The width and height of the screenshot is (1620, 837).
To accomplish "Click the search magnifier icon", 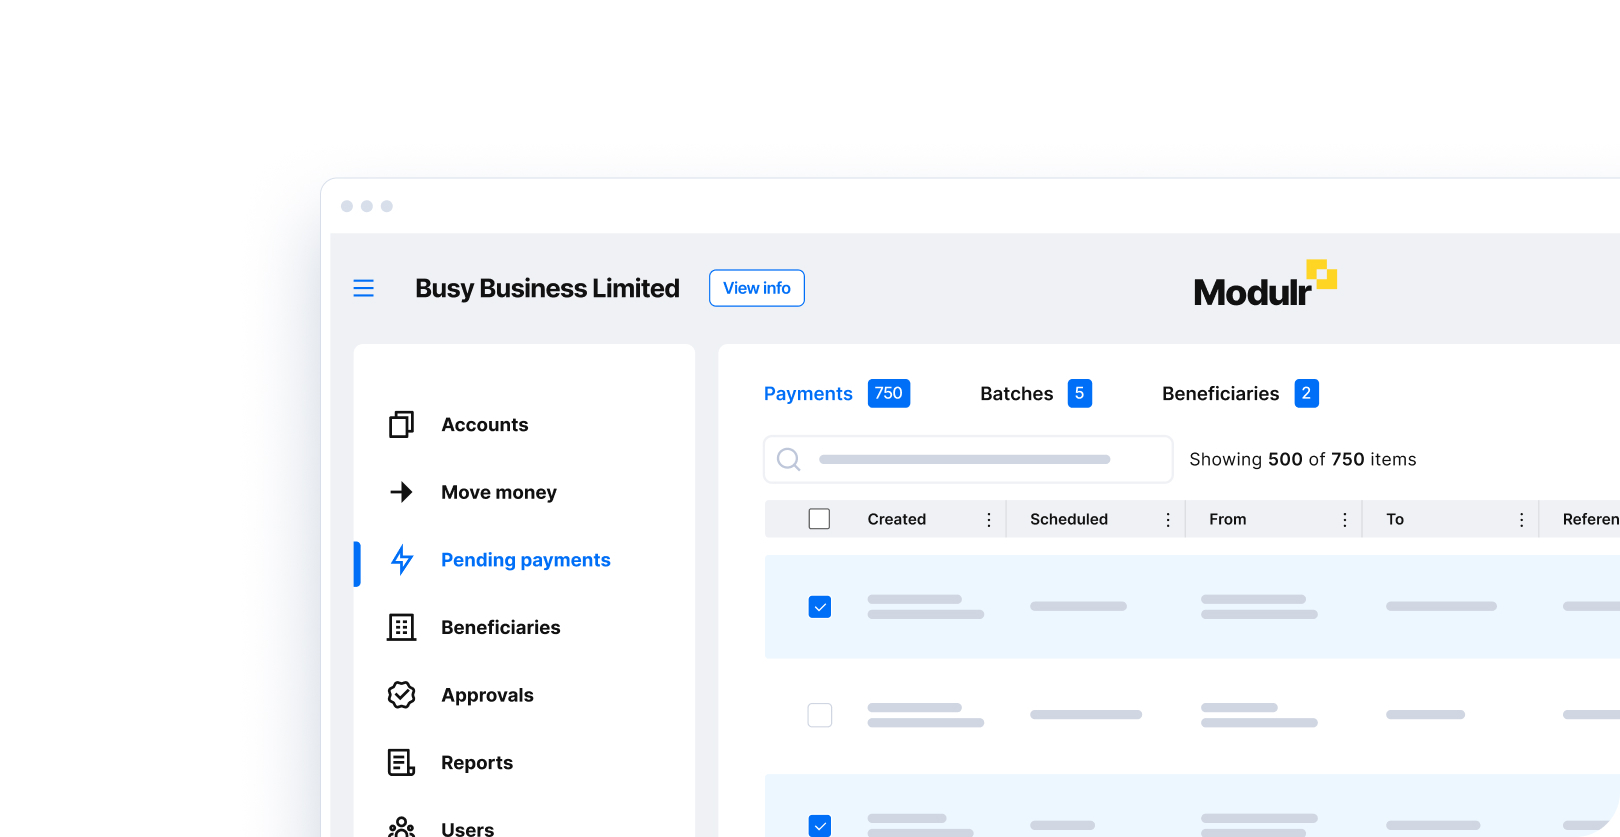I will tap(788, 459).
